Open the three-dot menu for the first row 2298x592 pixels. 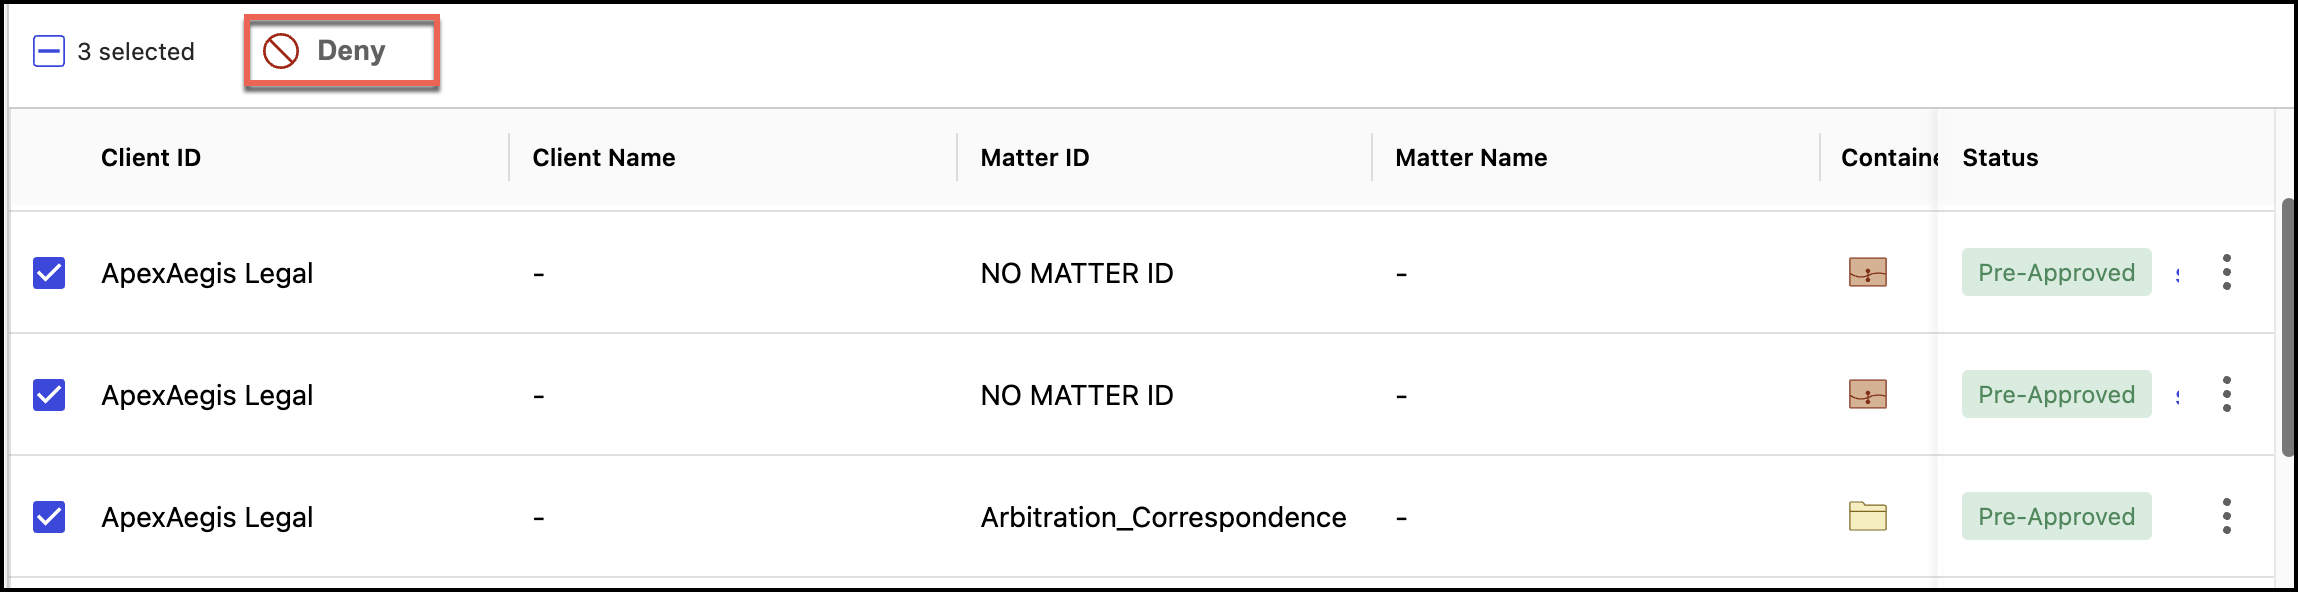2226,272
